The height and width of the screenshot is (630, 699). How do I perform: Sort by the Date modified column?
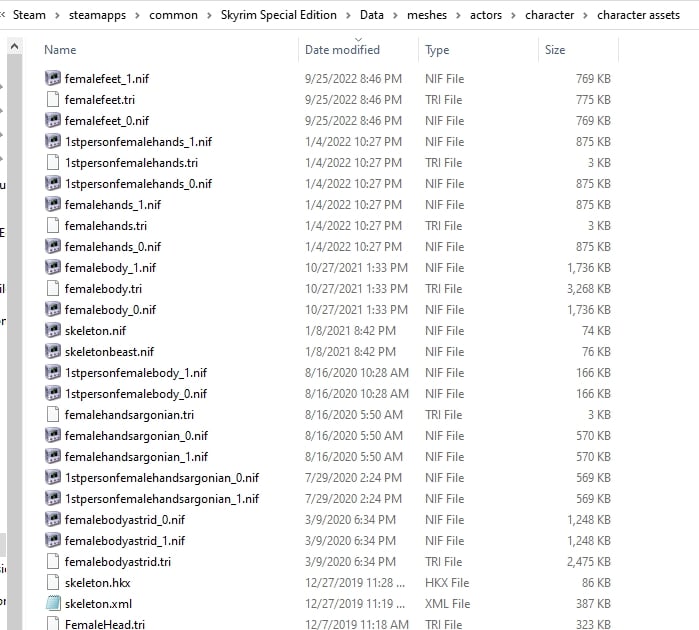(x=342, y=49)
